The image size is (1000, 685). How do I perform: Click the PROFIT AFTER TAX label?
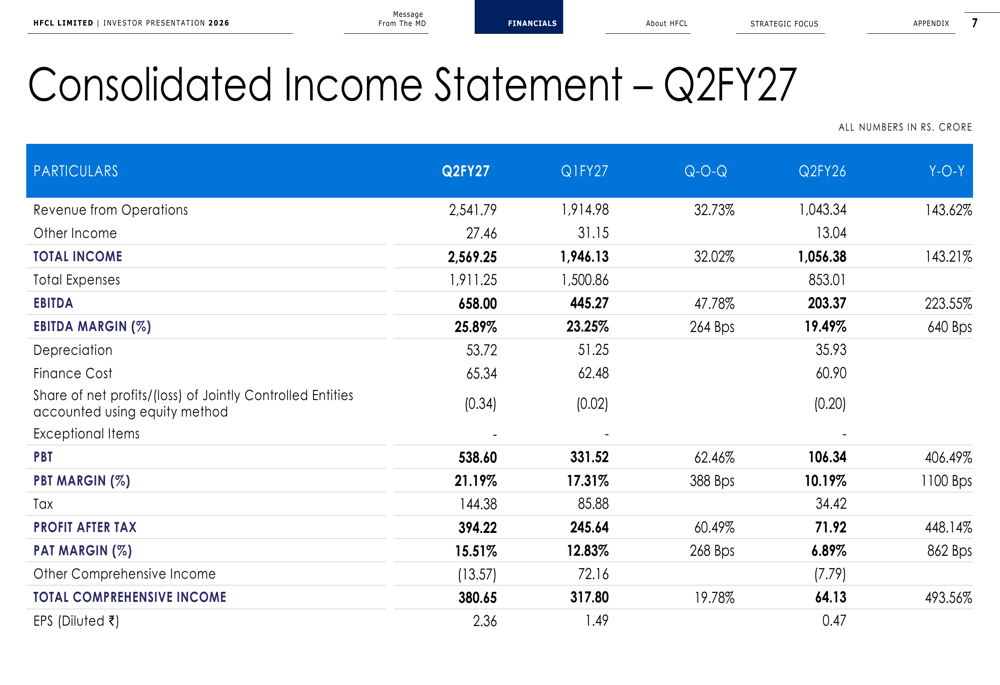[x=85, y=527]
